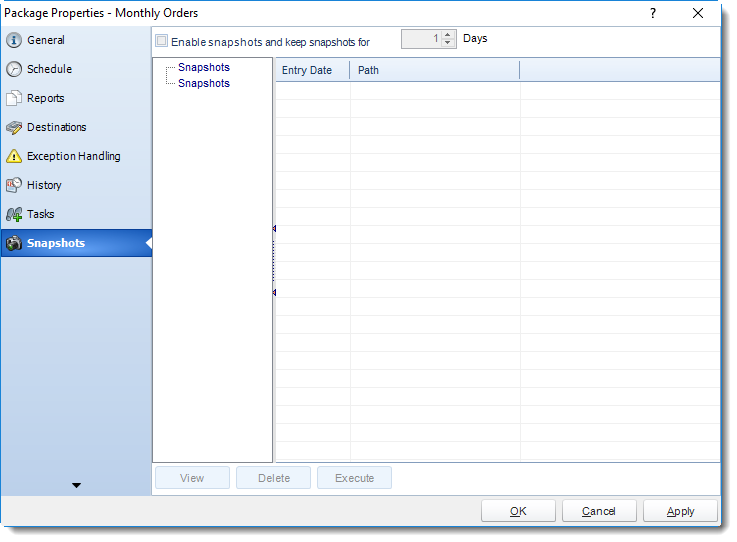The height and width of the screenshot is (542, 737).
Task: Select the second Snapshots tree node
Action: click(204, 83)
